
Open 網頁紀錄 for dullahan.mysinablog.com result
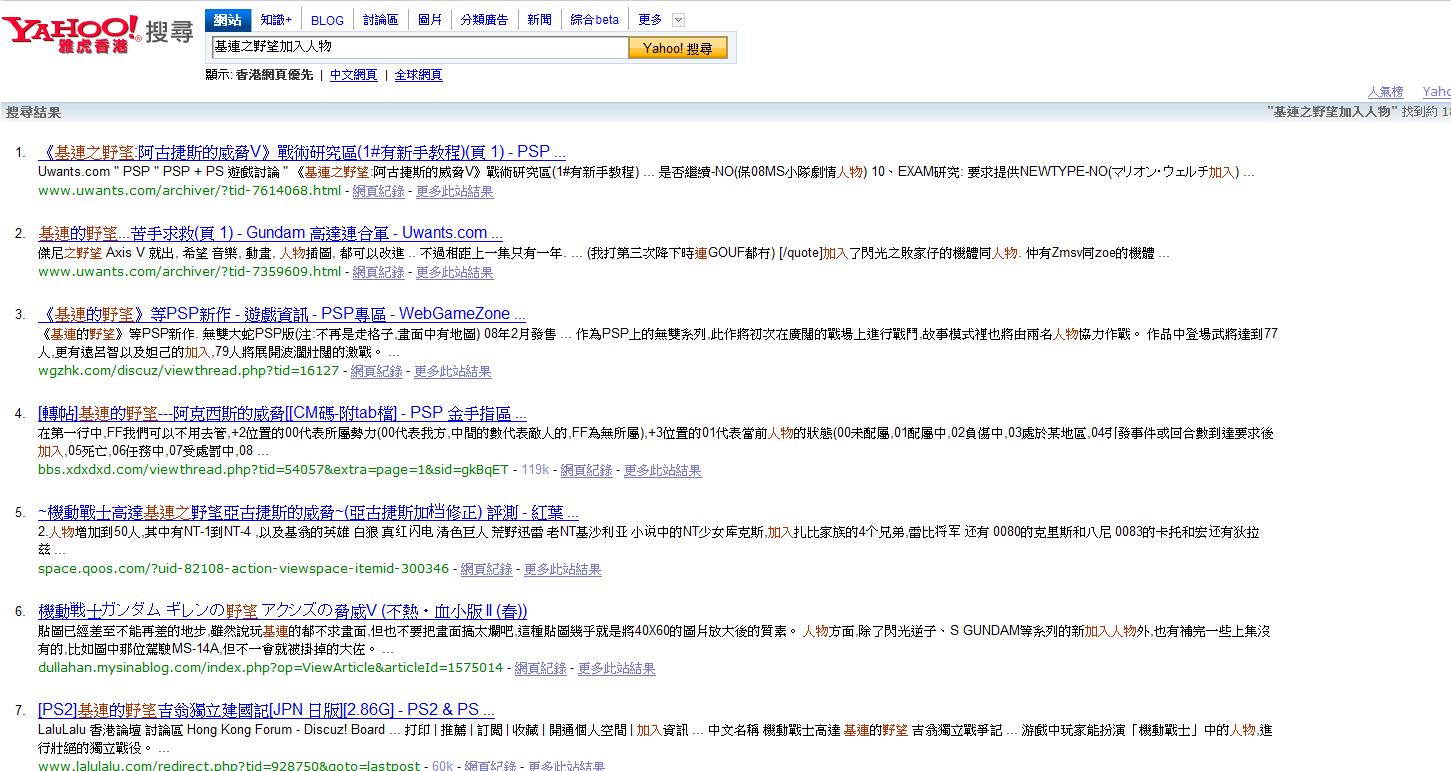click(x=541, y=668)
